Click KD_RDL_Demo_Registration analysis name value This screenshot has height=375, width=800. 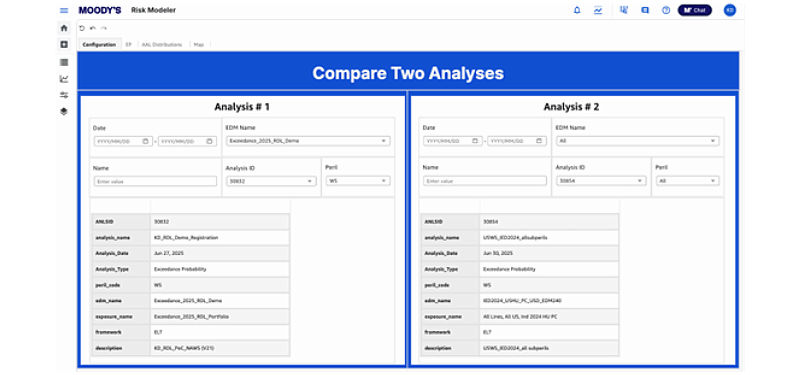click(x=186, y=238)
